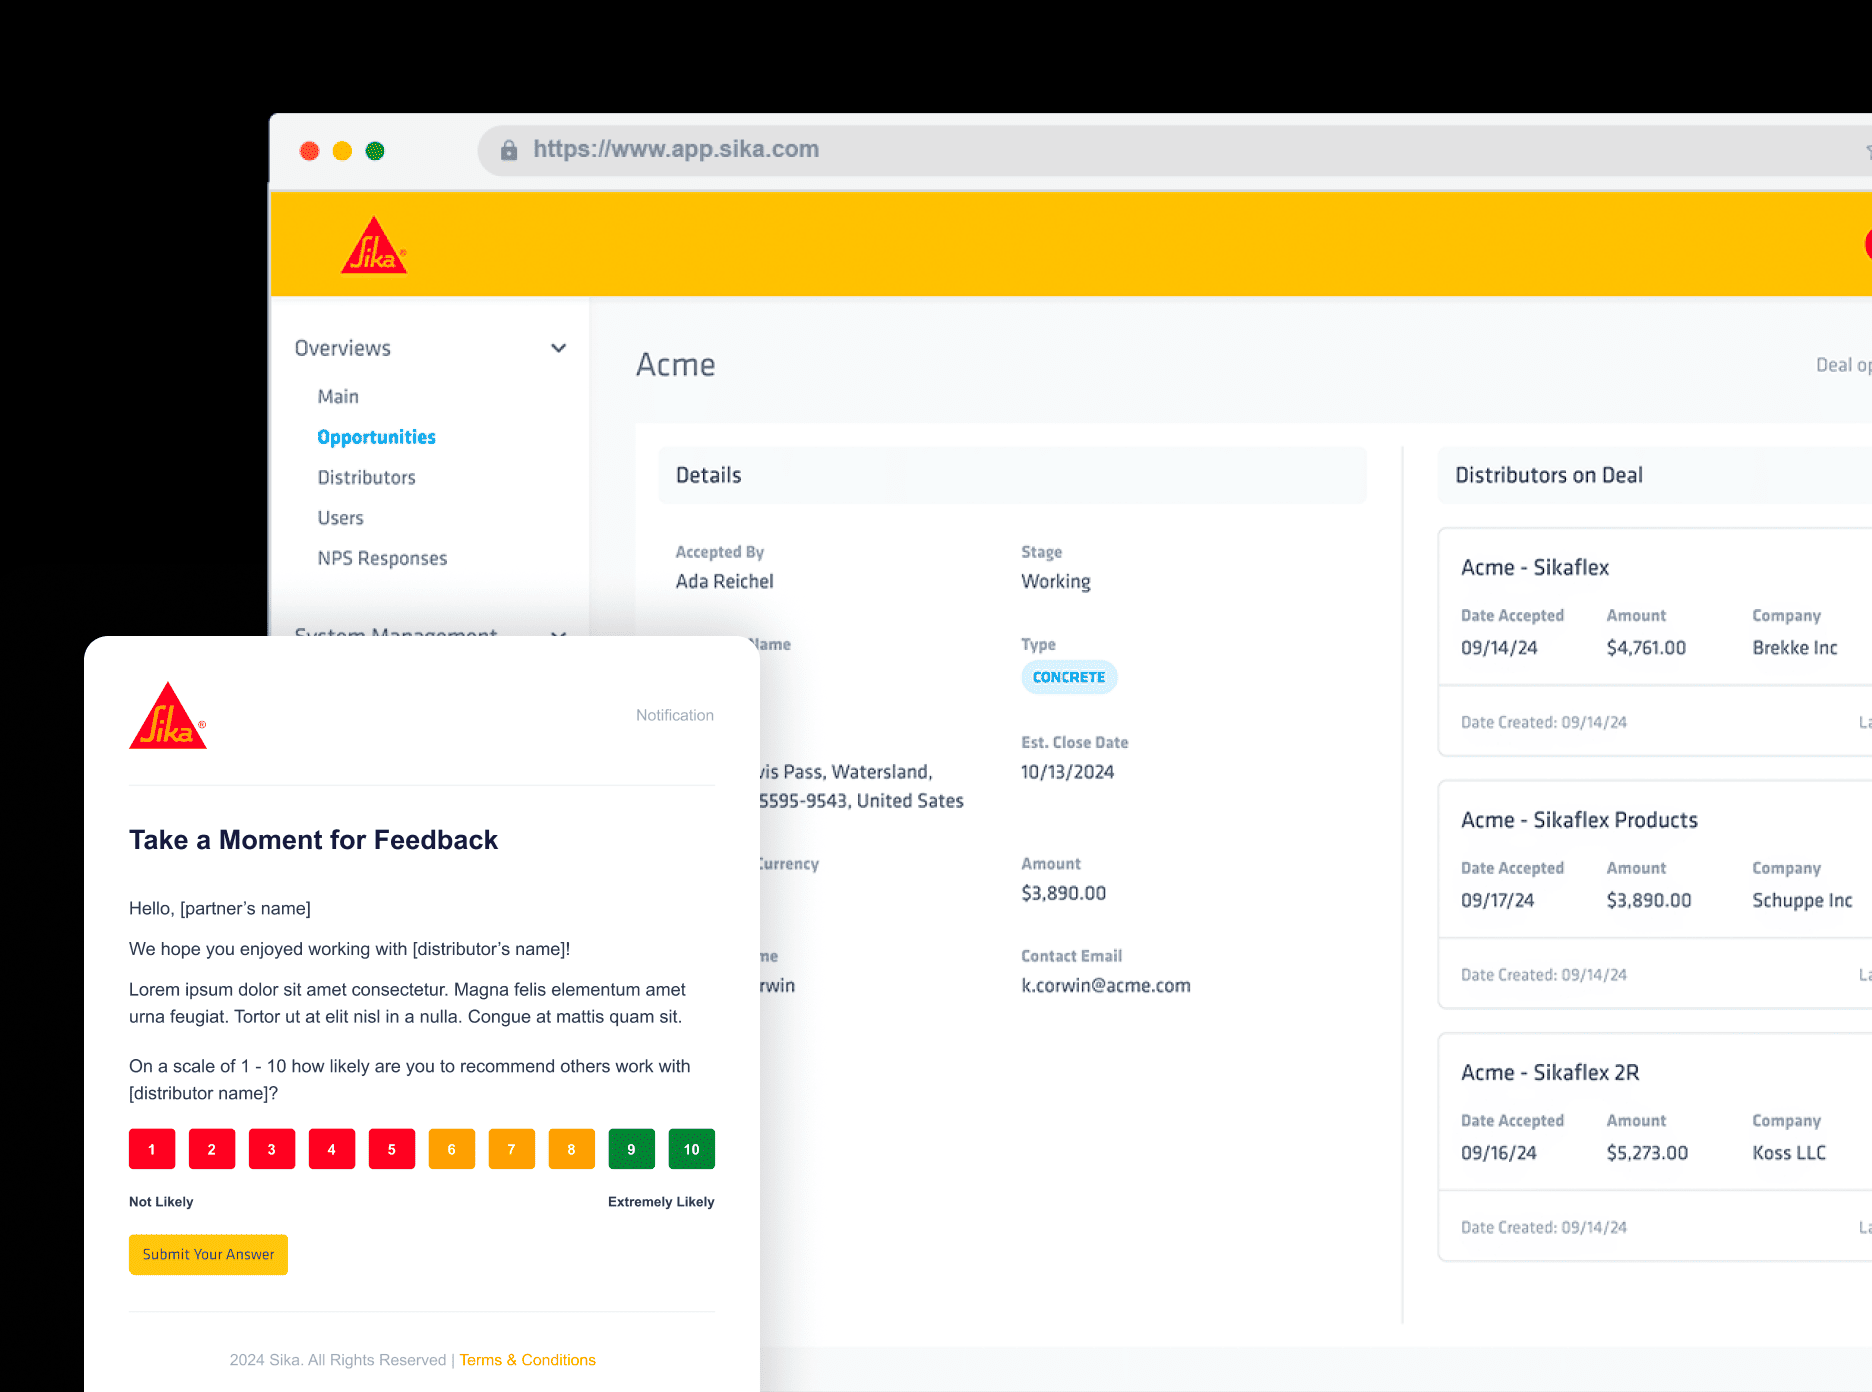Viewport: 1872px width, 1392px height.
Task: Select rating 6 on the feedback scale
Action: [x=452, y=1149]
